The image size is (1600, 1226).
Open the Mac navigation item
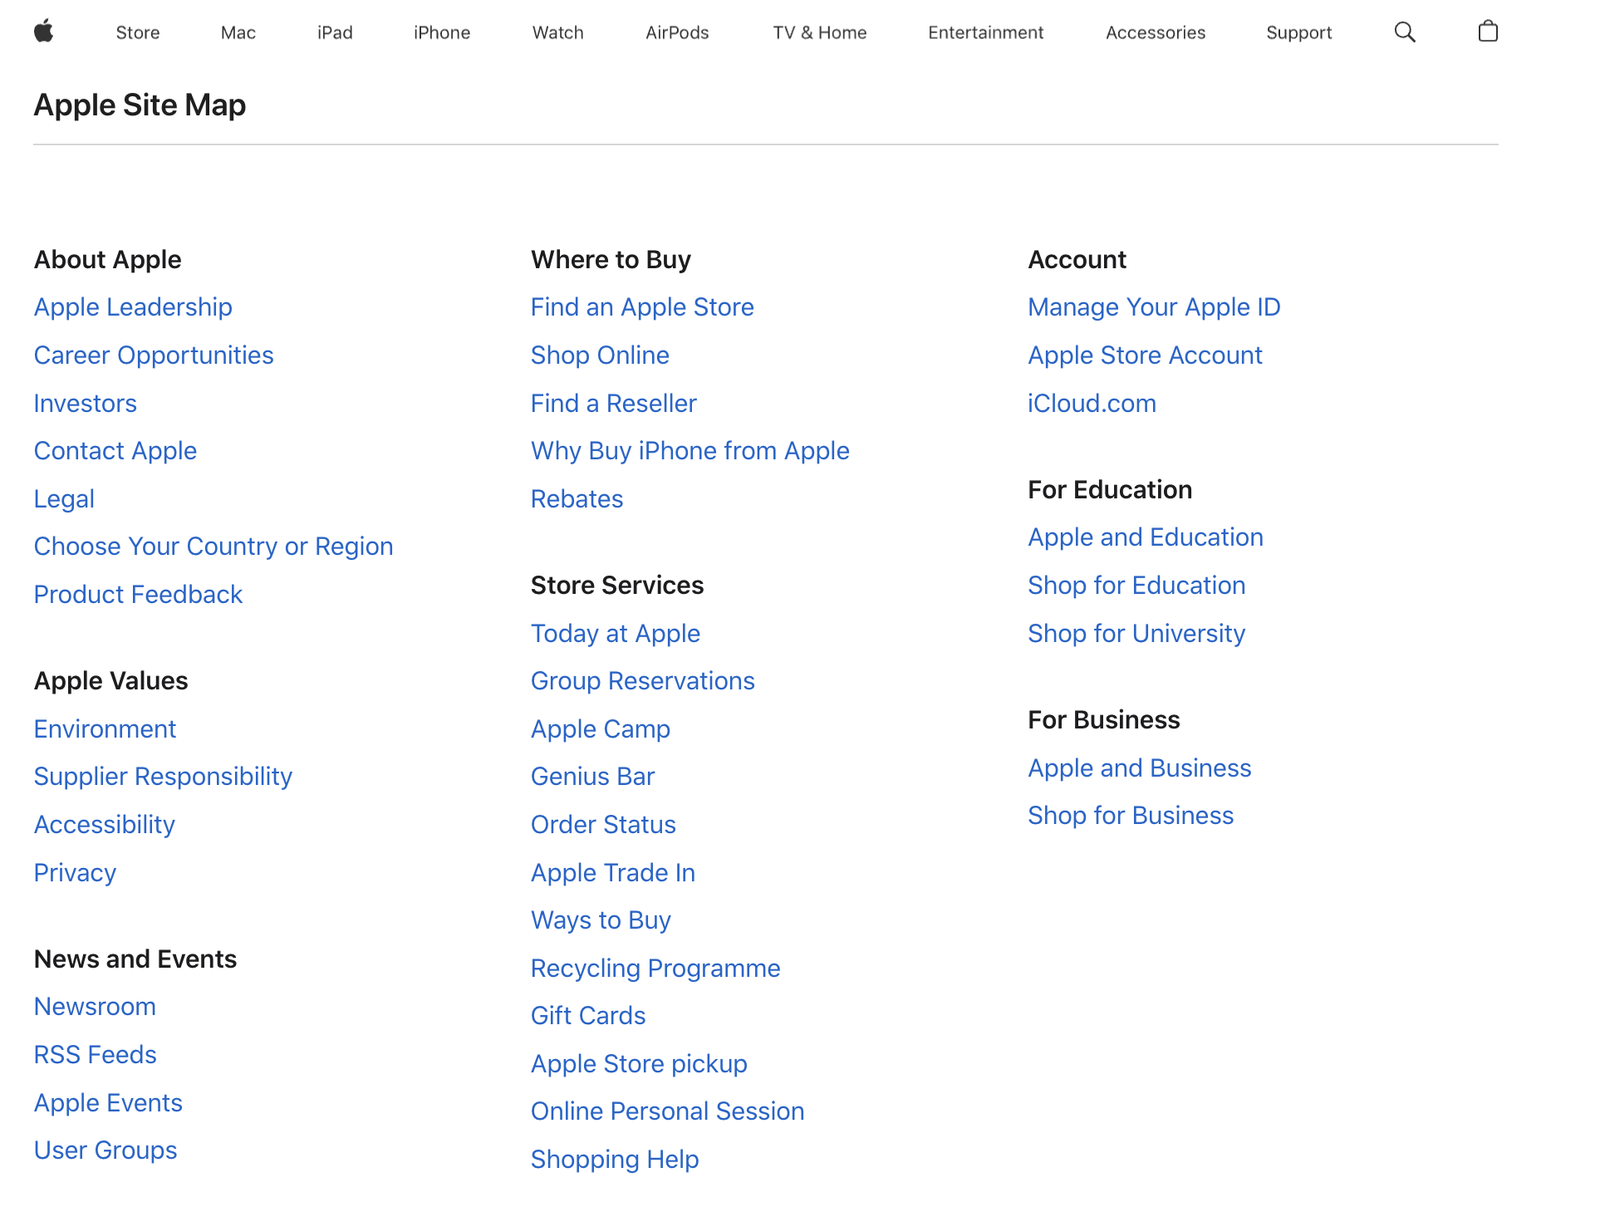(x=237, y=32)
